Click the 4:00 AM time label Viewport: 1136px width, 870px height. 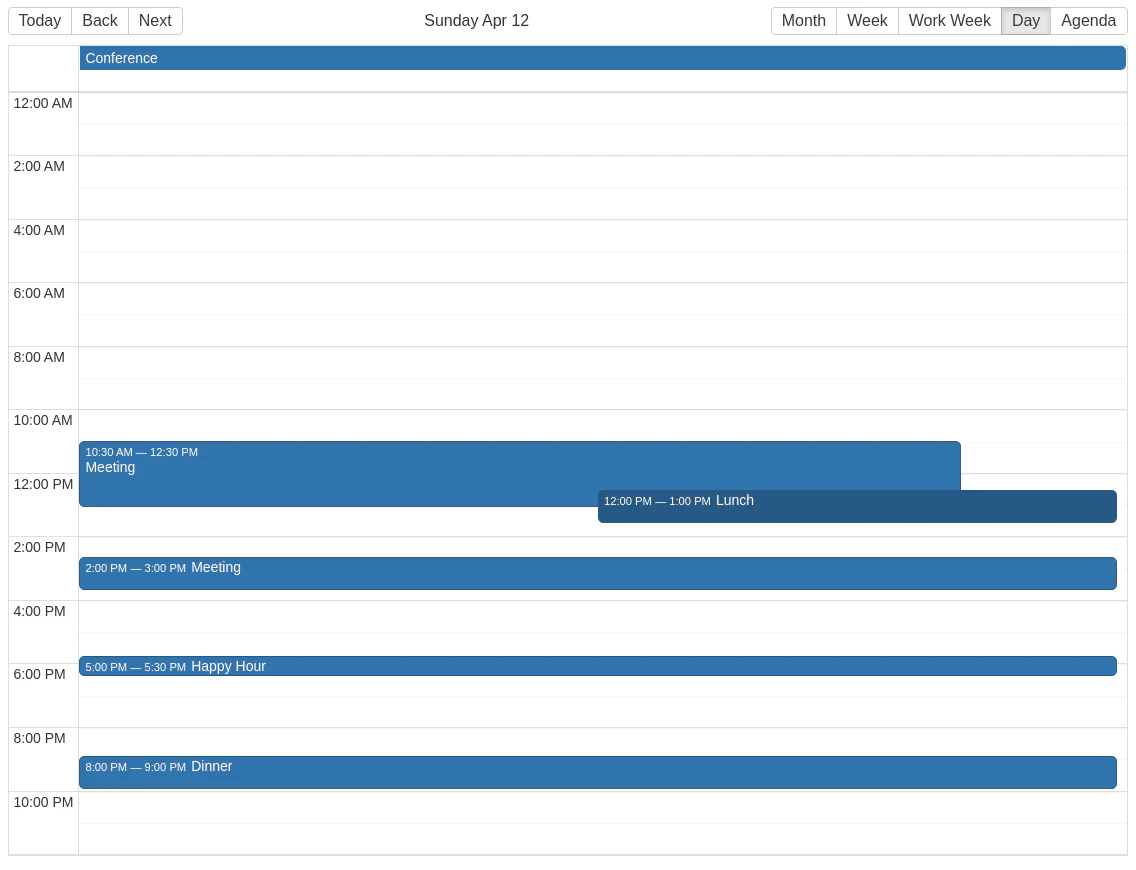tap(39, 230)
